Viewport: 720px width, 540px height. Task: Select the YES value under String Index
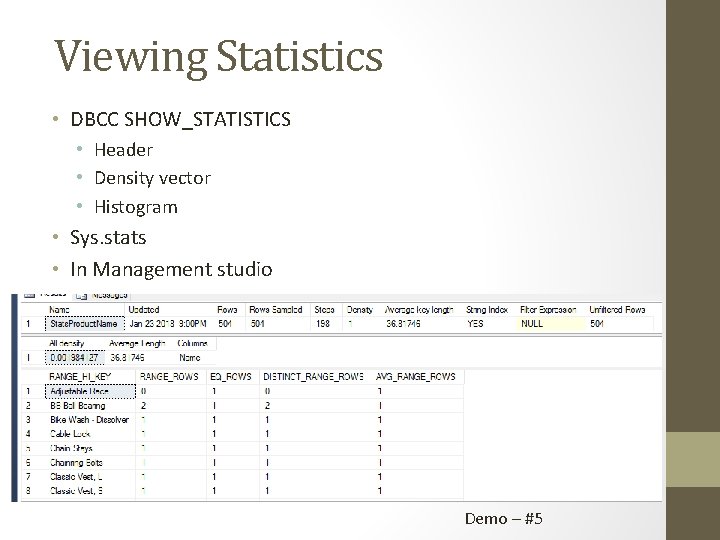pos(475,324)
